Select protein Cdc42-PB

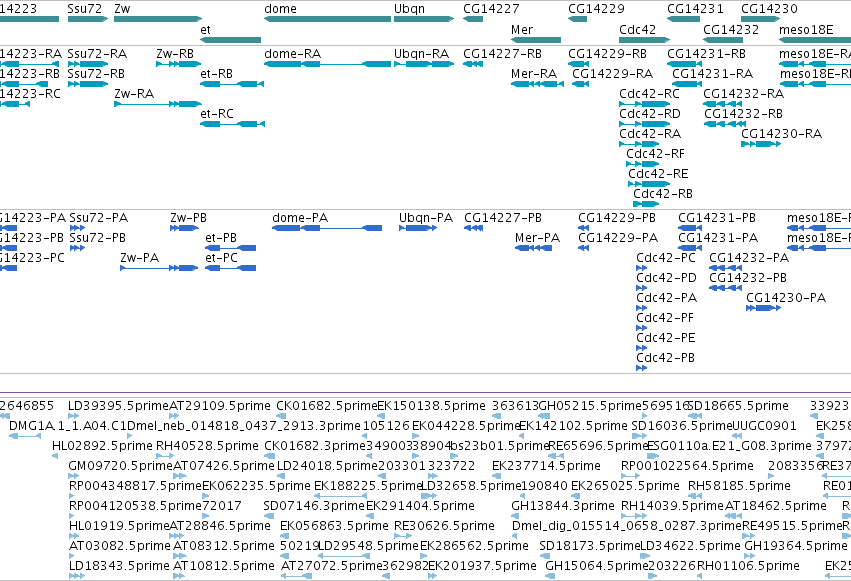(x=642, y=368)
